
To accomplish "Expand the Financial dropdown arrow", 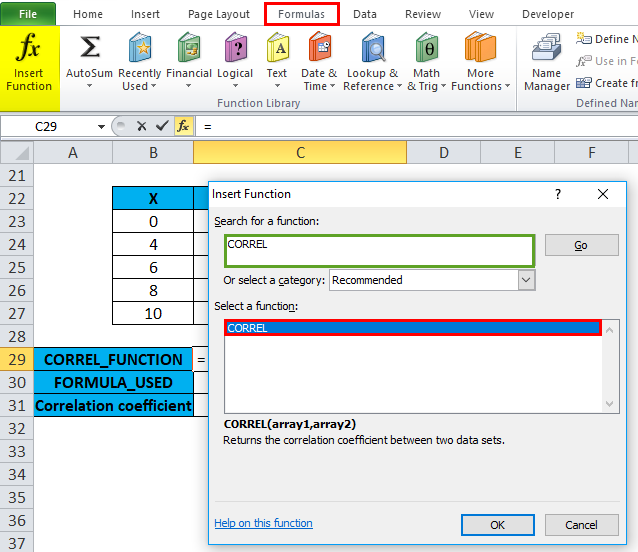I will click(188, 86).
